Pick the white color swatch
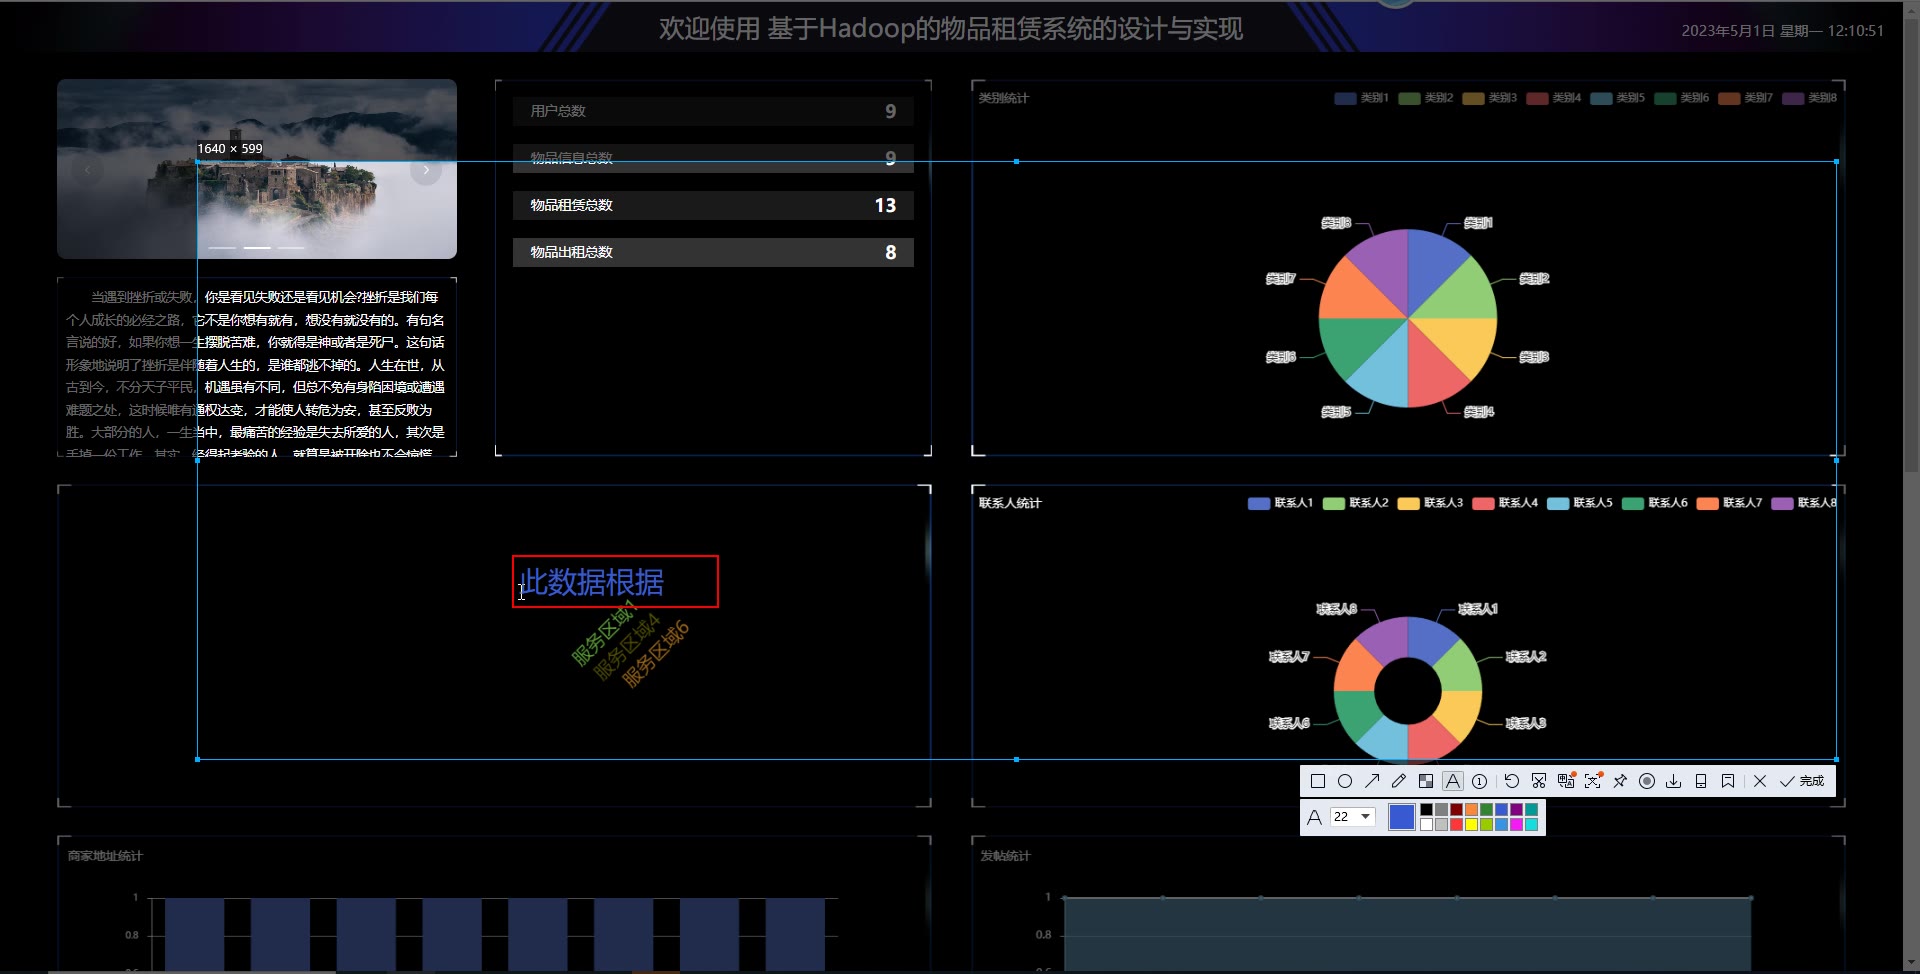Viewport: 1920px width, 974px height. (x=1427, y=825)
